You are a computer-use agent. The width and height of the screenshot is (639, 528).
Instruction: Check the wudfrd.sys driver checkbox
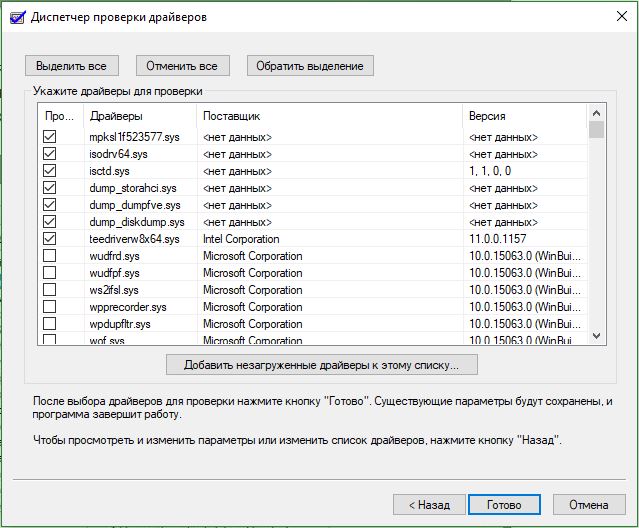49,255
